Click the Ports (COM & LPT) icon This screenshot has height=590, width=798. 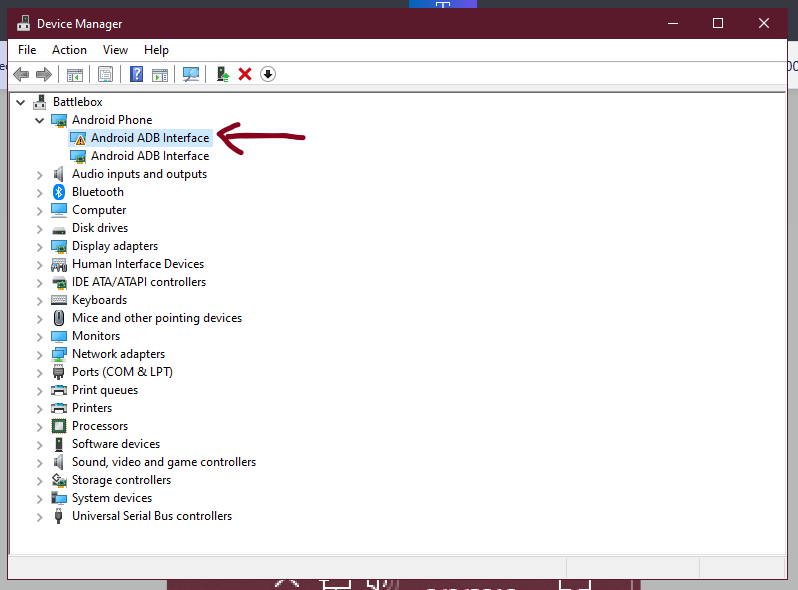[59, 372]
